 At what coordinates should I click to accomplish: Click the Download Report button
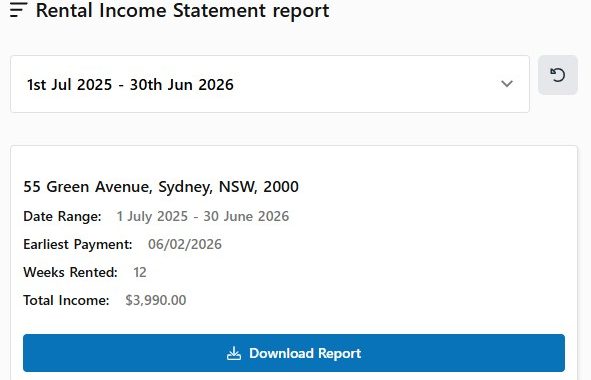coord(294,353)
